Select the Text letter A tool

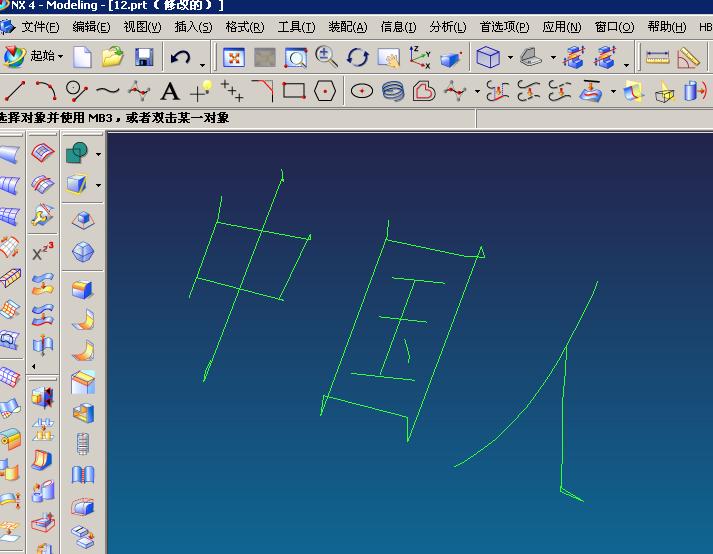coord(170,91)
